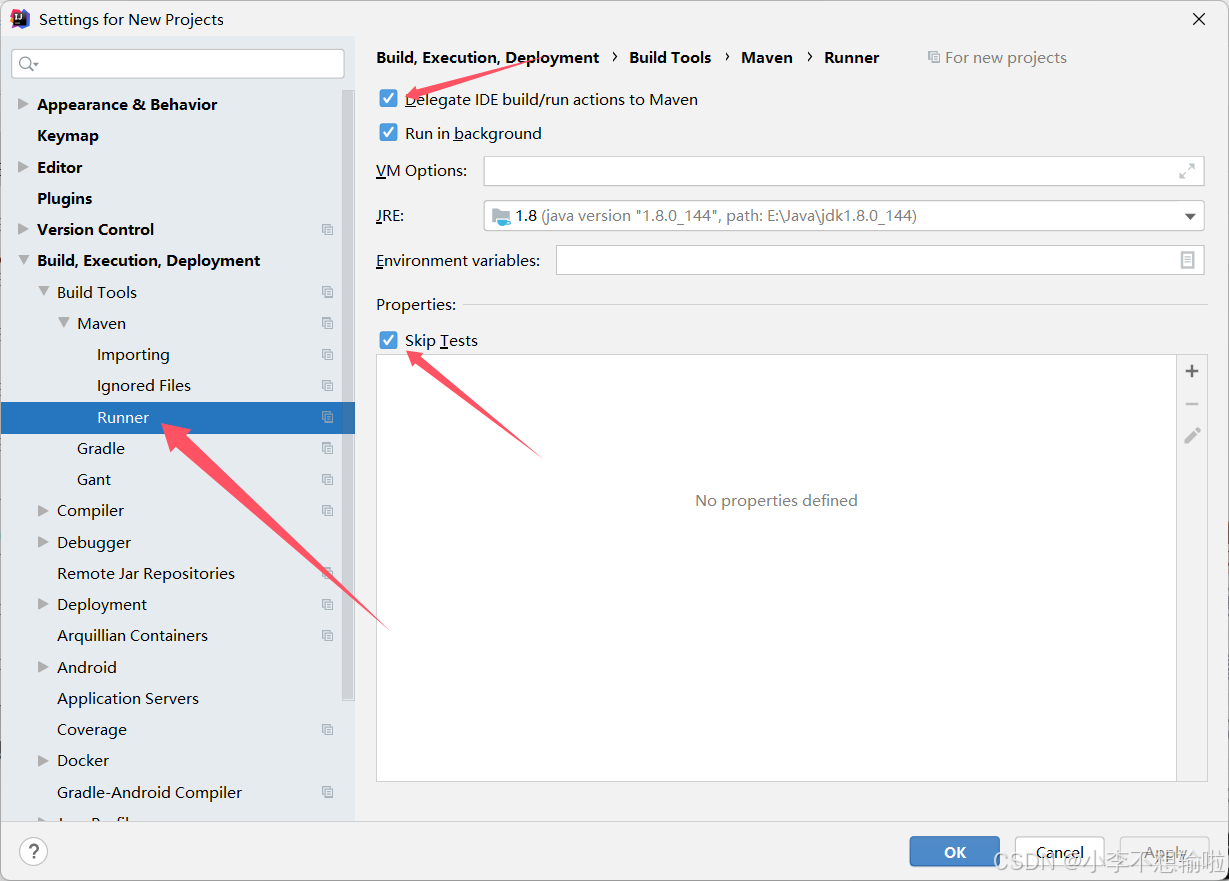This screenshot has width=1229, height=881.
Task: Select Ignored Files under Maven
Action: [144, 385]
